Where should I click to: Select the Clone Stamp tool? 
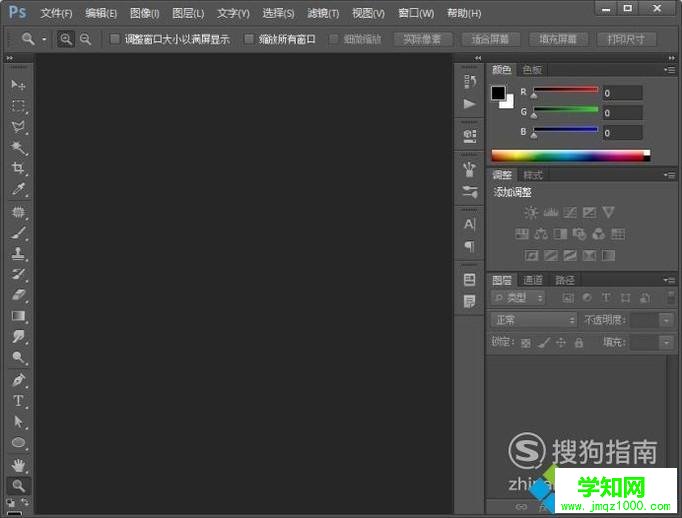[x=18, y=254]
